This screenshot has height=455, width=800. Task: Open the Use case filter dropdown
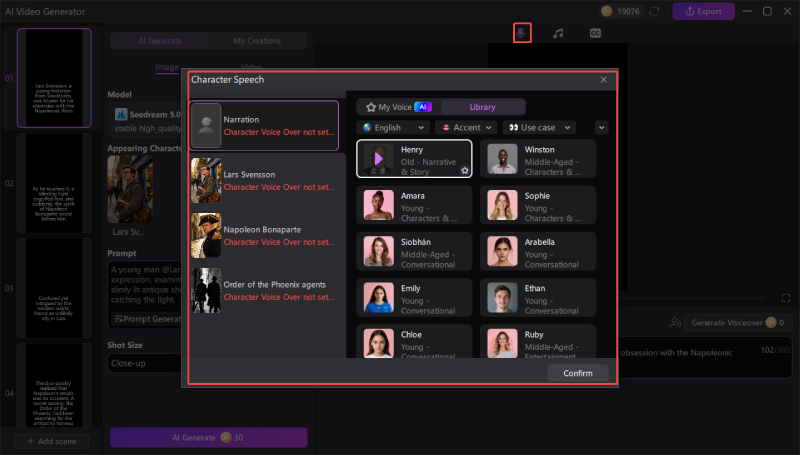(x=540, y=128)
